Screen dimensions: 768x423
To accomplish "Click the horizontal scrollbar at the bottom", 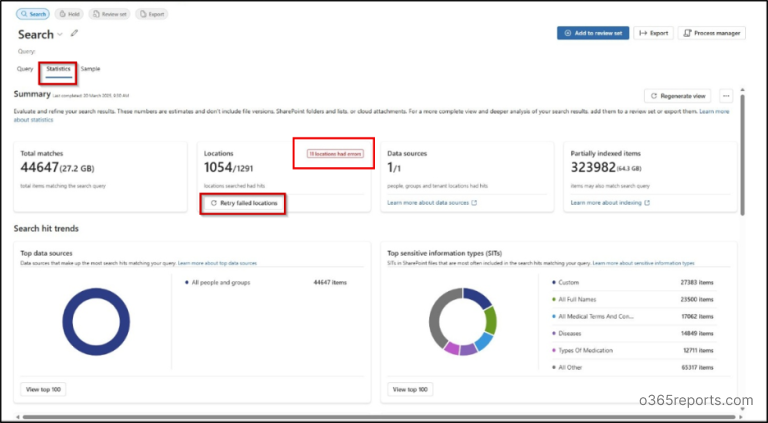I will (380, 417).
